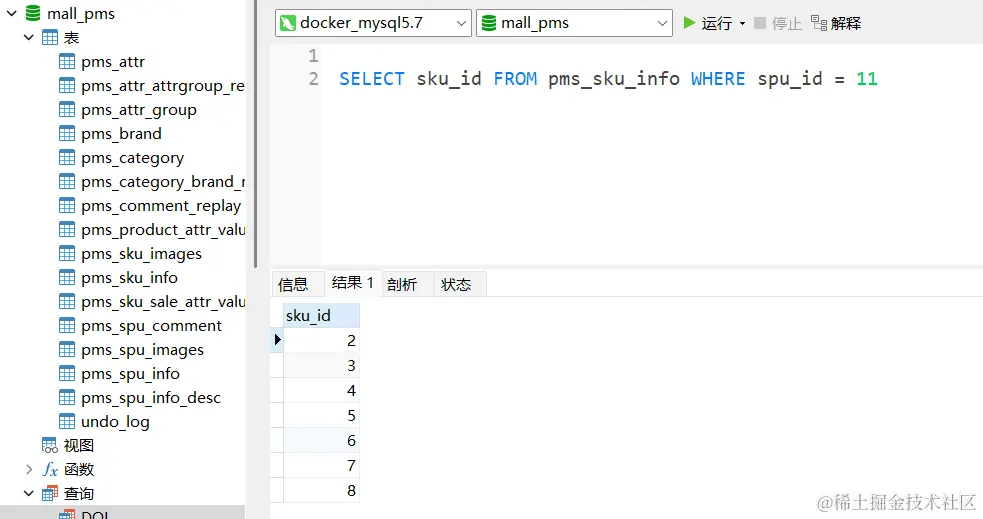Click the 查询 queries icon
Screen dimensions: 983x519
tap(50, 493)
